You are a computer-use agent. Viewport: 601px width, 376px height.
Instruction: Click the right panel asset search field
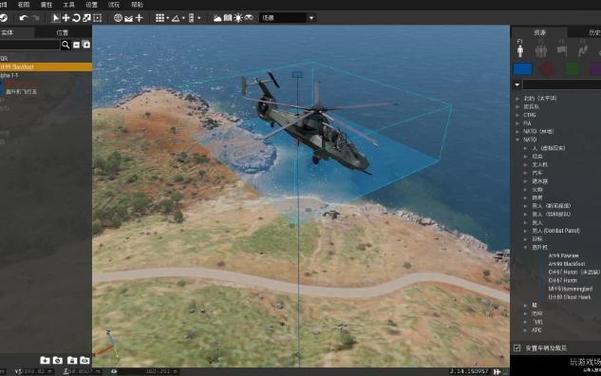[562, 84]
